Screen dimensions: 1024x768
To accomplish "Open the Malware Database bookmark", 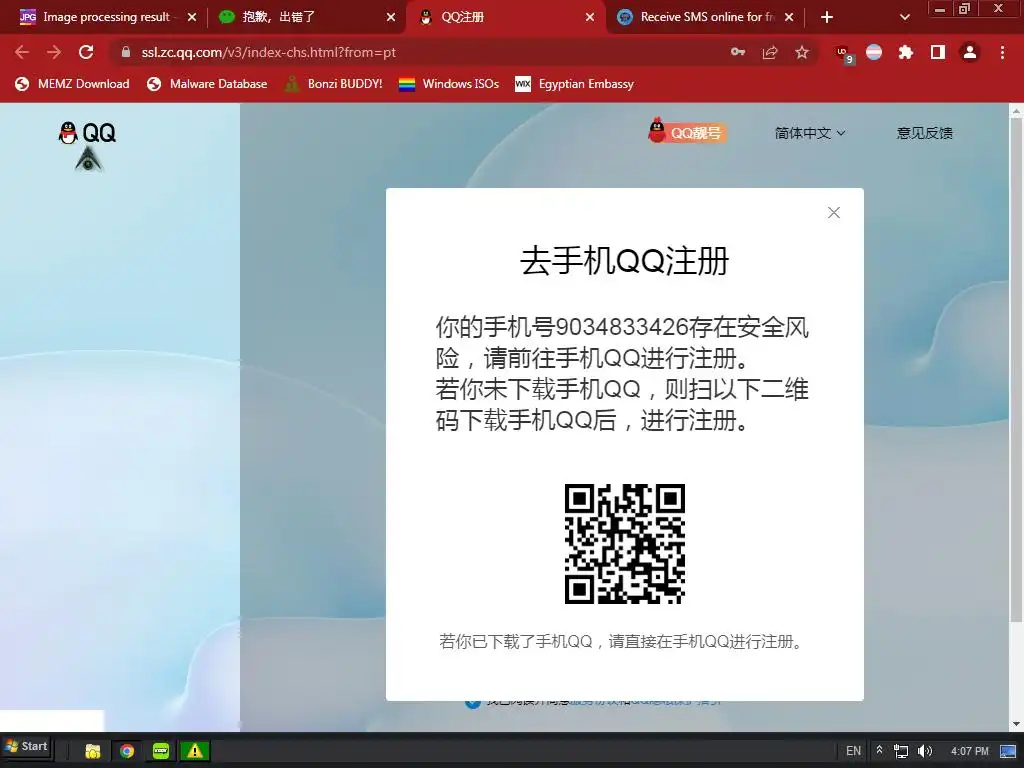I will coord(207,84).
